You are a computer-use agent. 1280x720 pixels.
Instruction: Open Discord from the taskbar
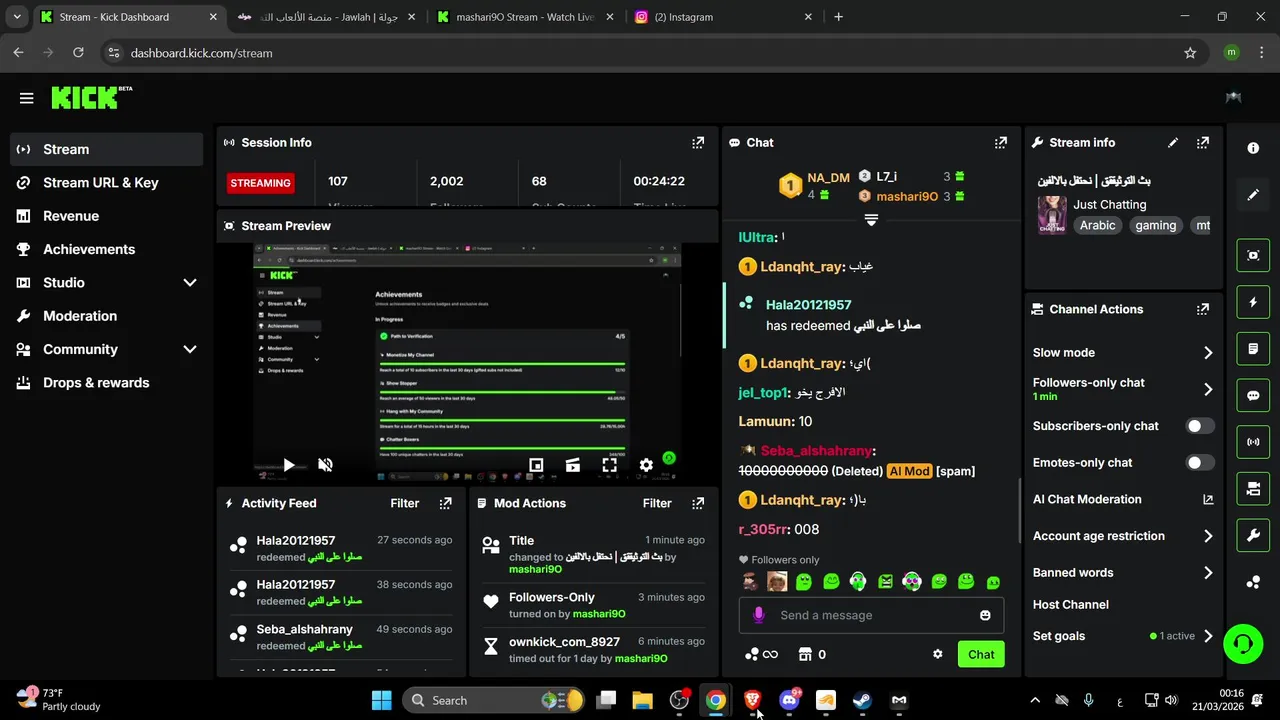point(789,700)
